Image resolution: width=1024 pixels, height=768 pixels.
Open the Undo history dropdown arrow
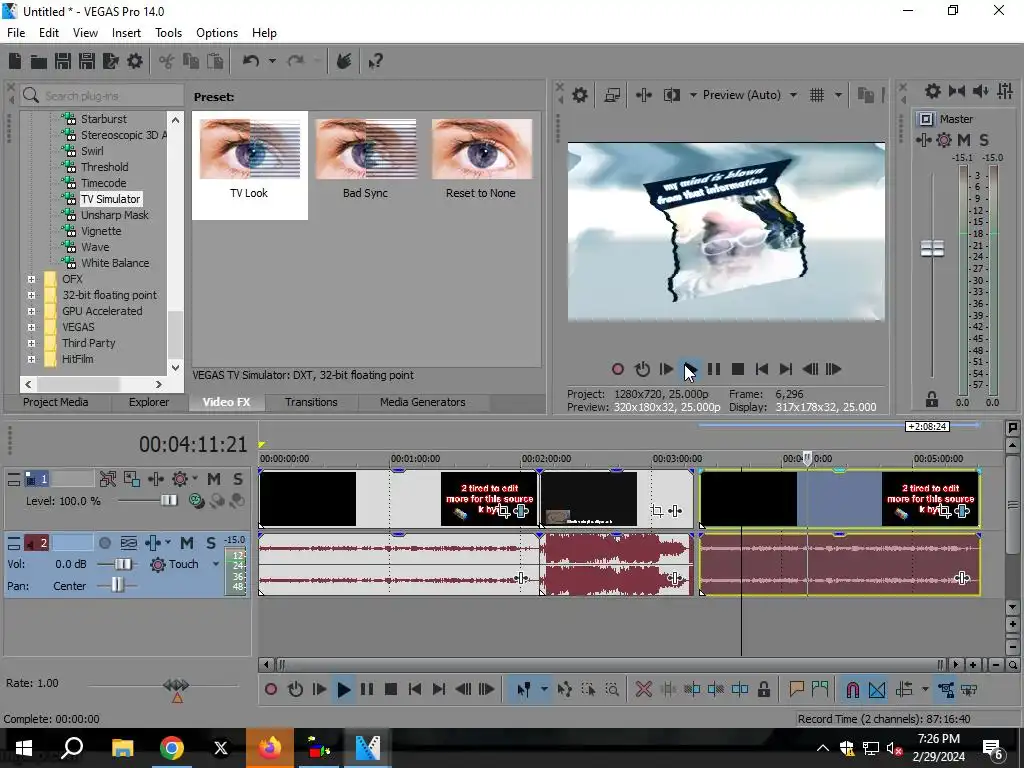tap(272, 61)
